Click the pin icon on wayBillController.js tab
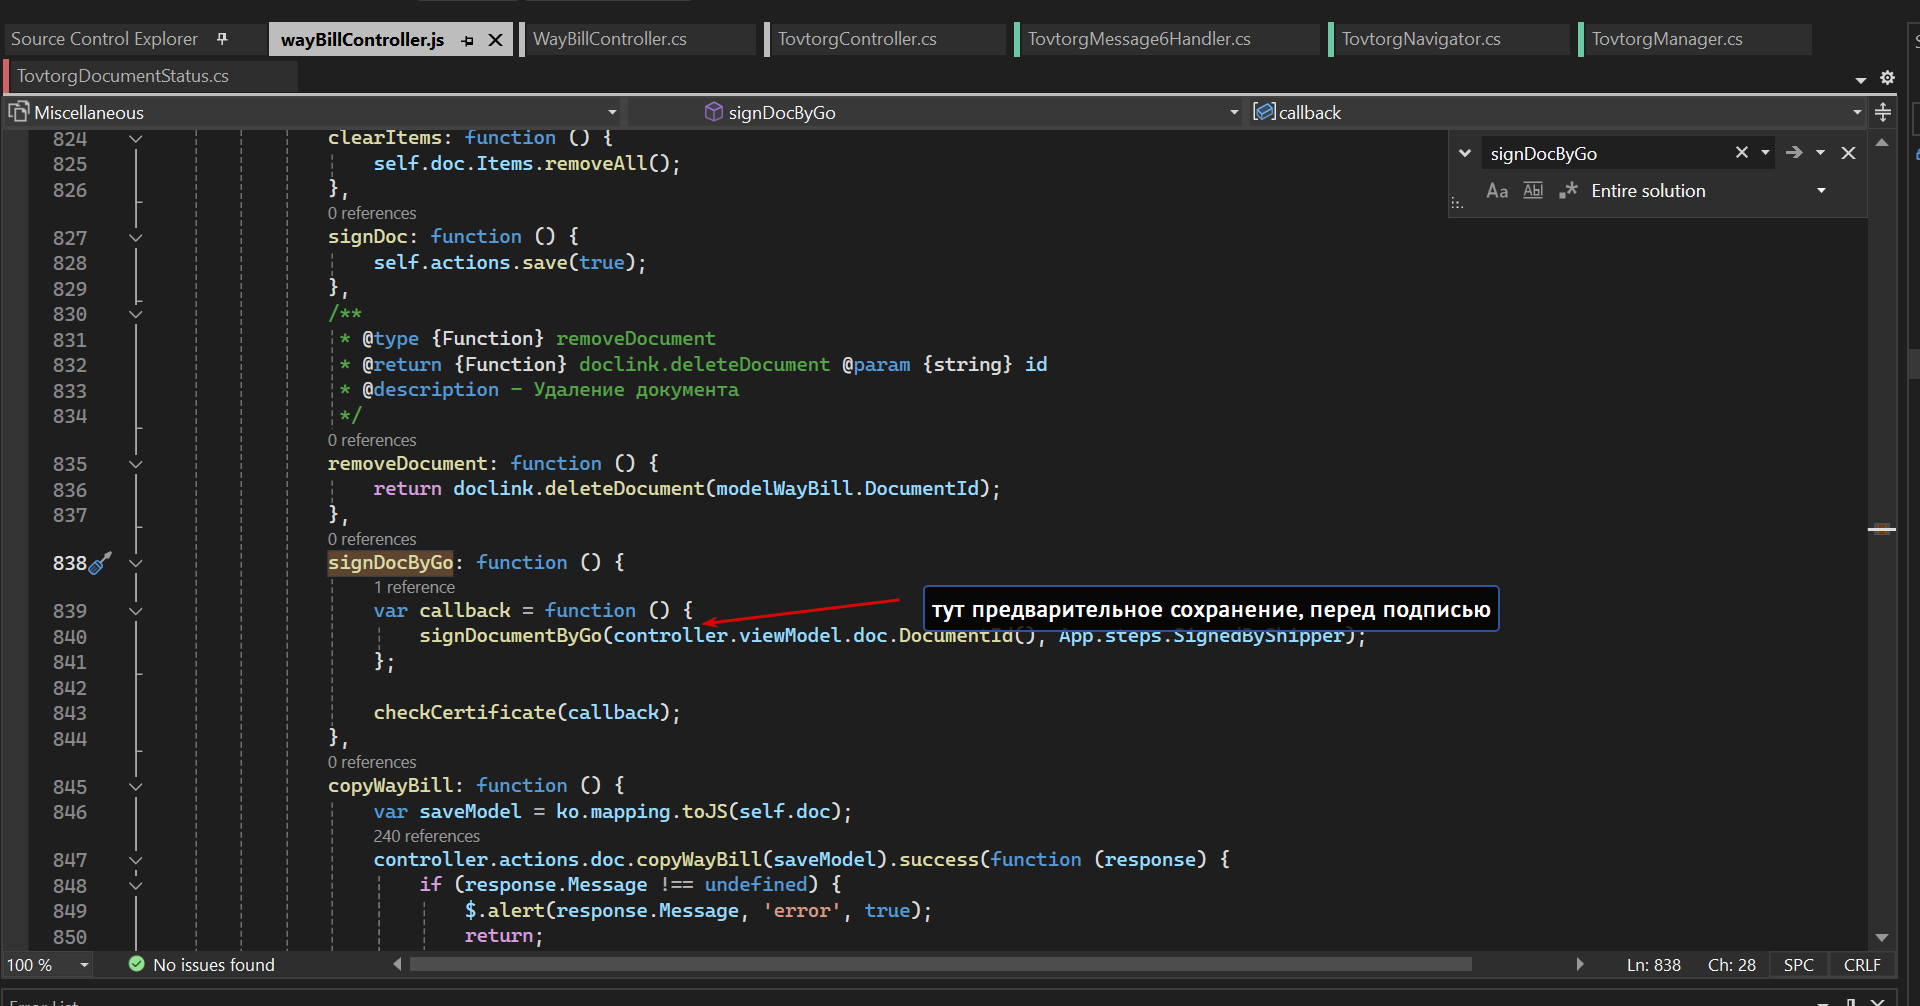This screenshot has height=1006, width=1920. [467, 40]
